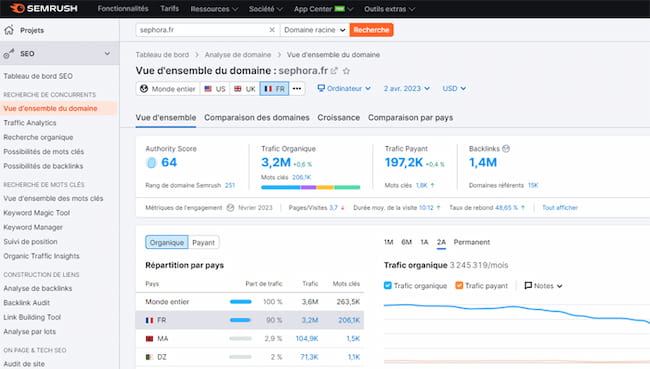Click the MA Morocco flag row icon

click(150, 339)
